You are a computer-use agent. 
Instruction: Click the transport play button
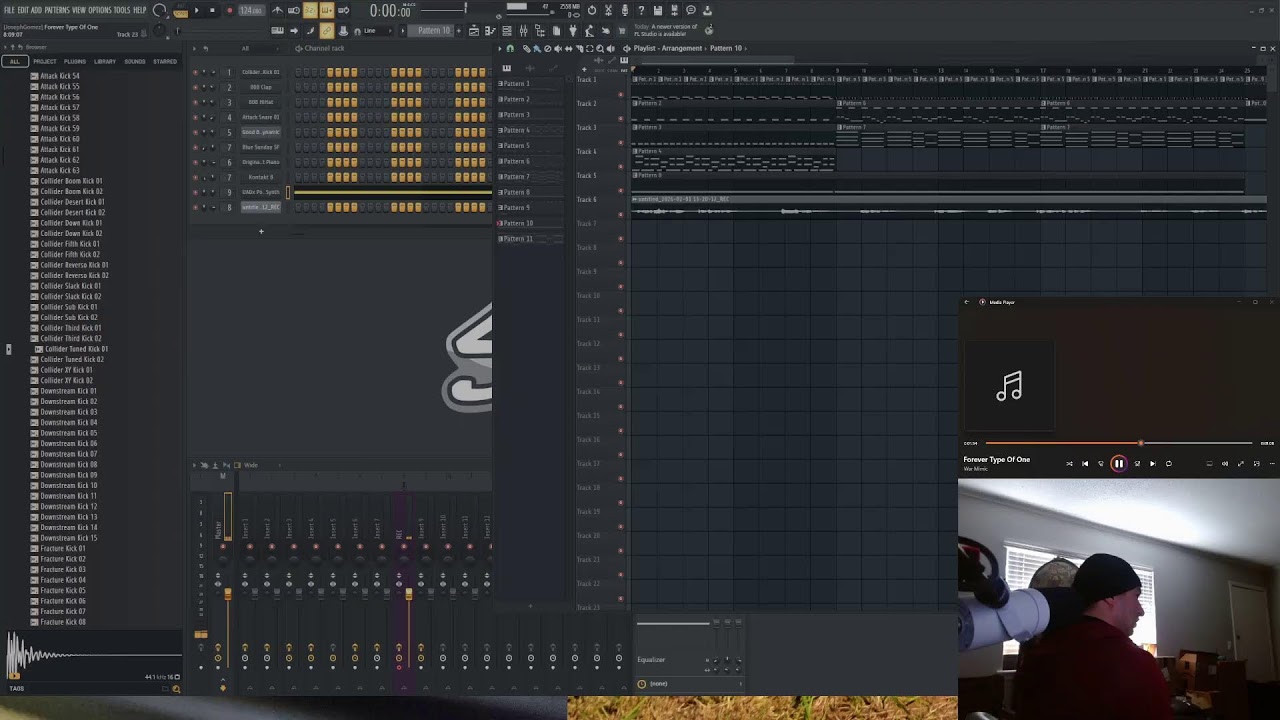(196, 10)
